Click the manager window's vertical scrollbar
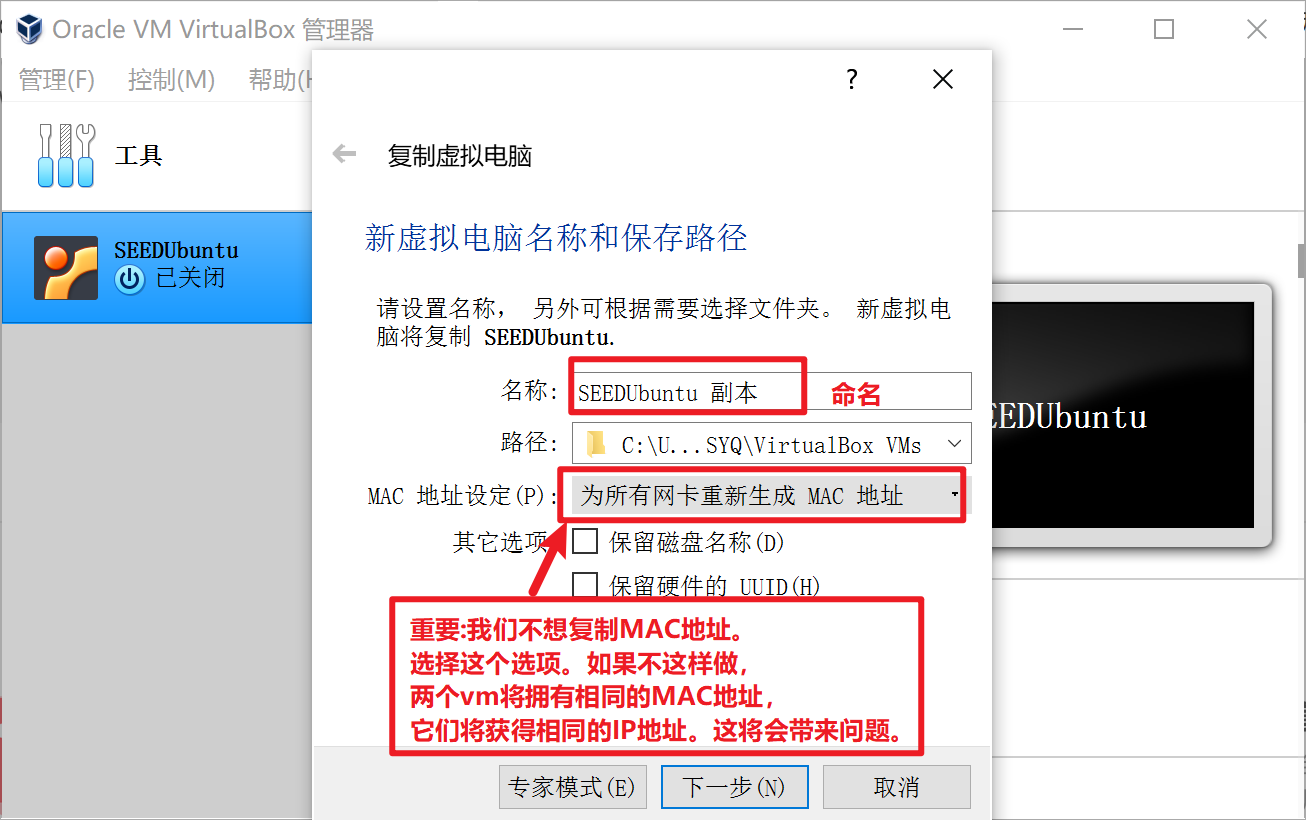This screenshot has height=820, width=1306. pyautogui.click(x=1301, y=261)
